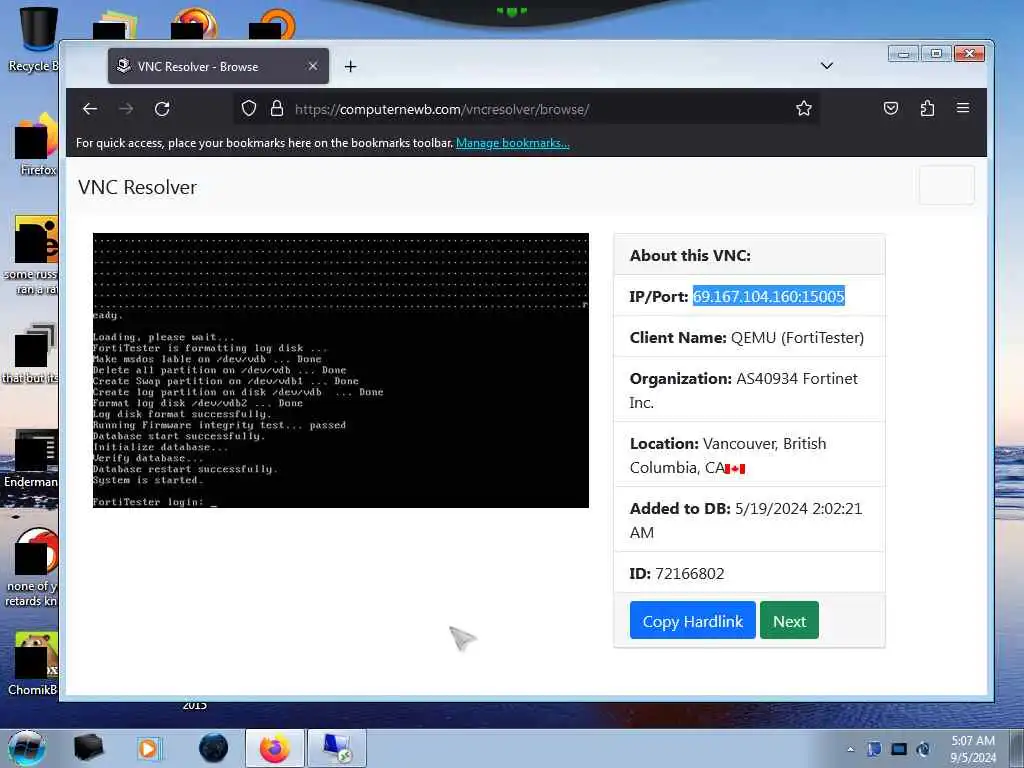Image resolution: width=1024 pixels, height=768 pixels.
Task: Click the taskbar clock 5:07 AM
Action: (x=973, y=749)
